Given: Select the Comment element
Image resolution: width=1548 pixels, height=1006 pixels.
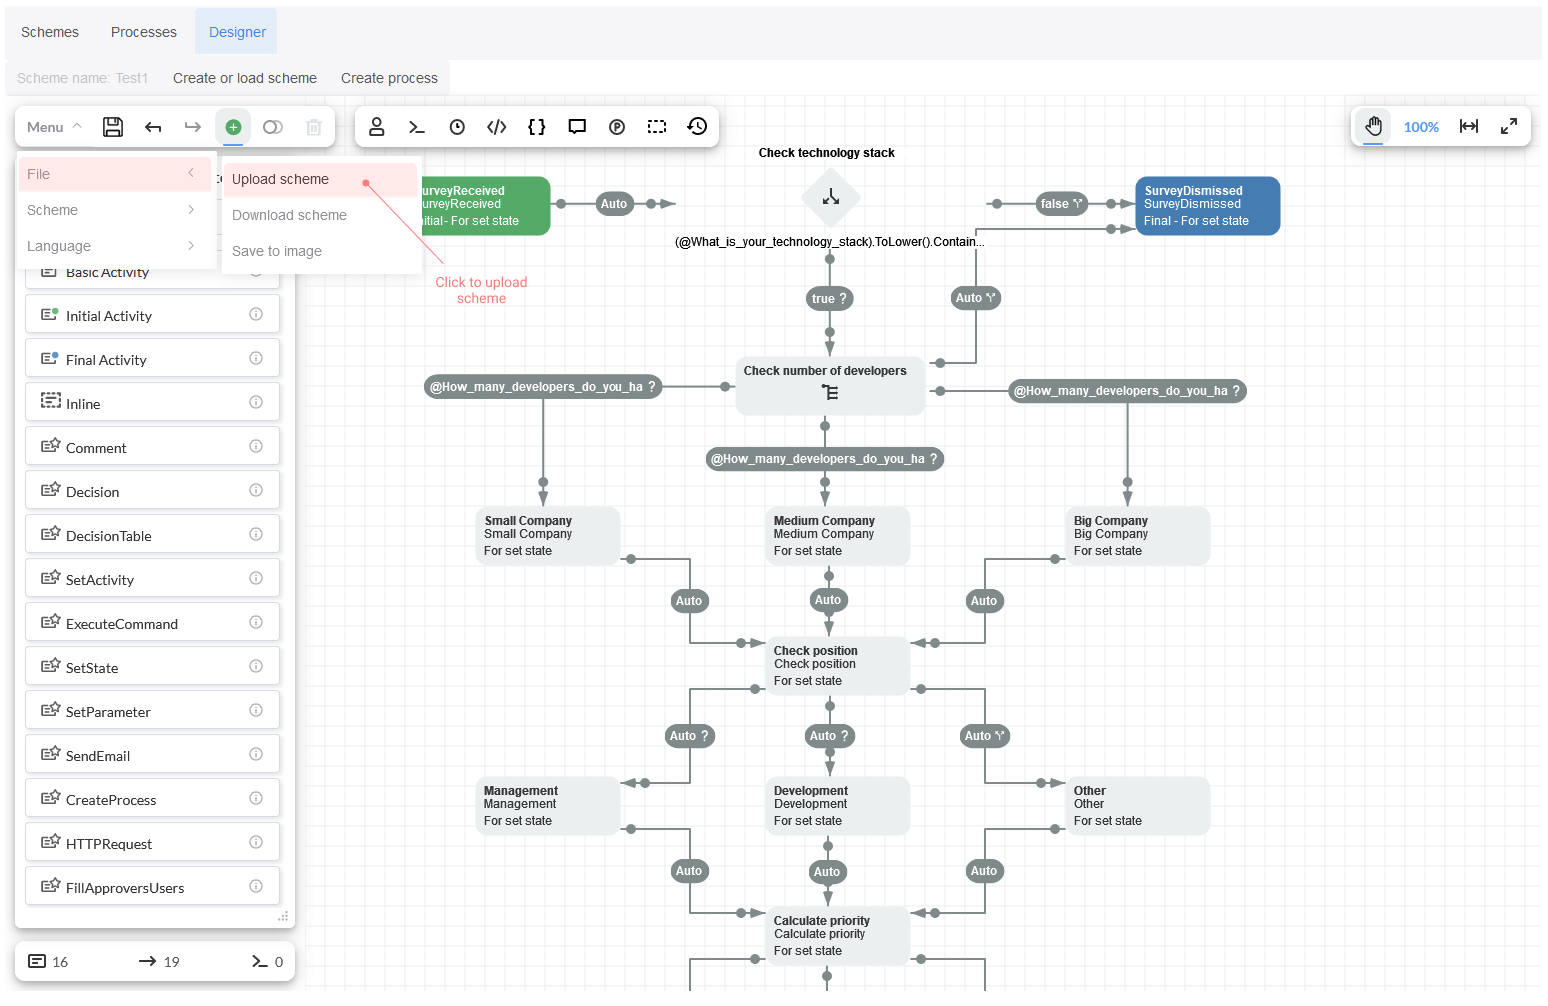Looking at the screenshot, I should point(152,447).
